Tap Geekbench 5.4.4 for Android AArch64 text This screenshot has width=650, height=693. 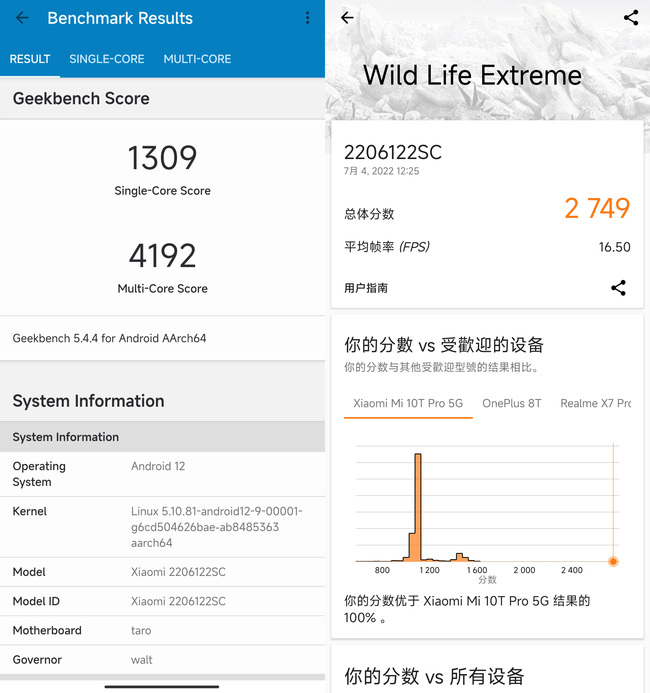pos(109,338)
